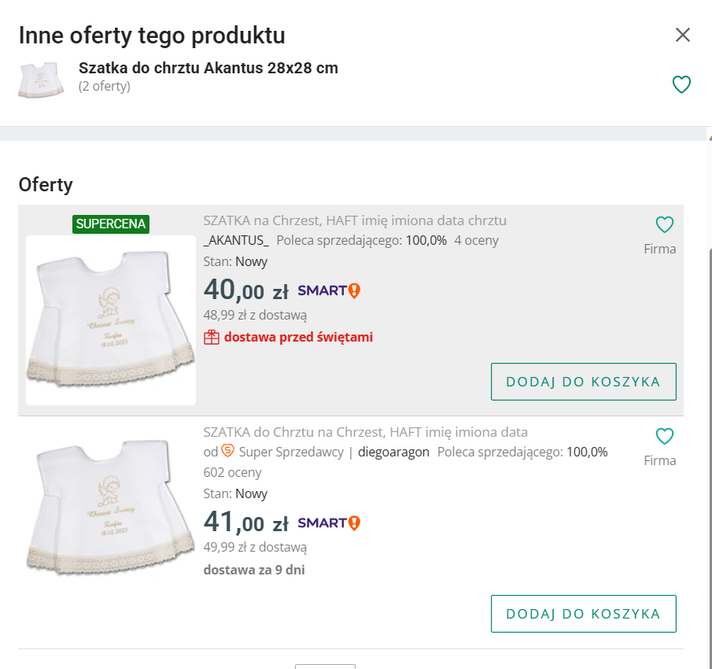
Task: Click SMART! logo on the 41,00 zł offer
Action: point(328,523)
